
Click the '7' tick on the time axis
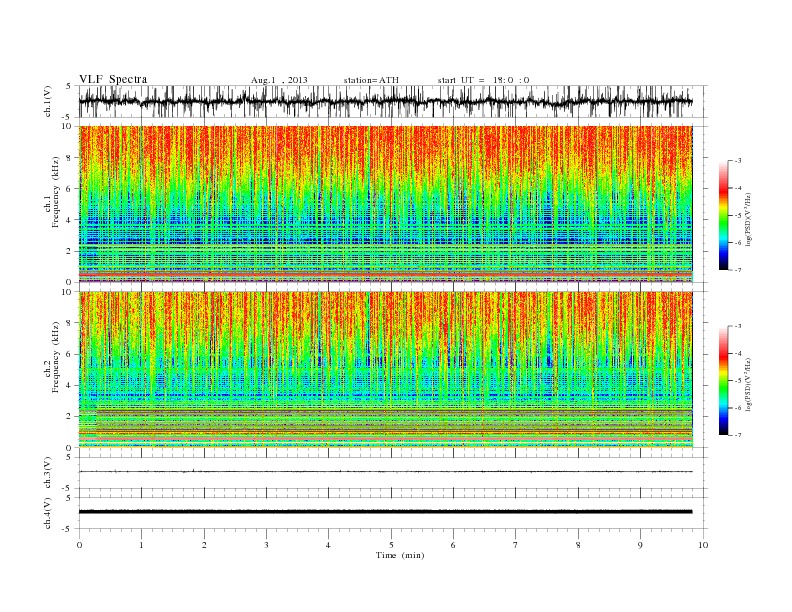point(516,545)
